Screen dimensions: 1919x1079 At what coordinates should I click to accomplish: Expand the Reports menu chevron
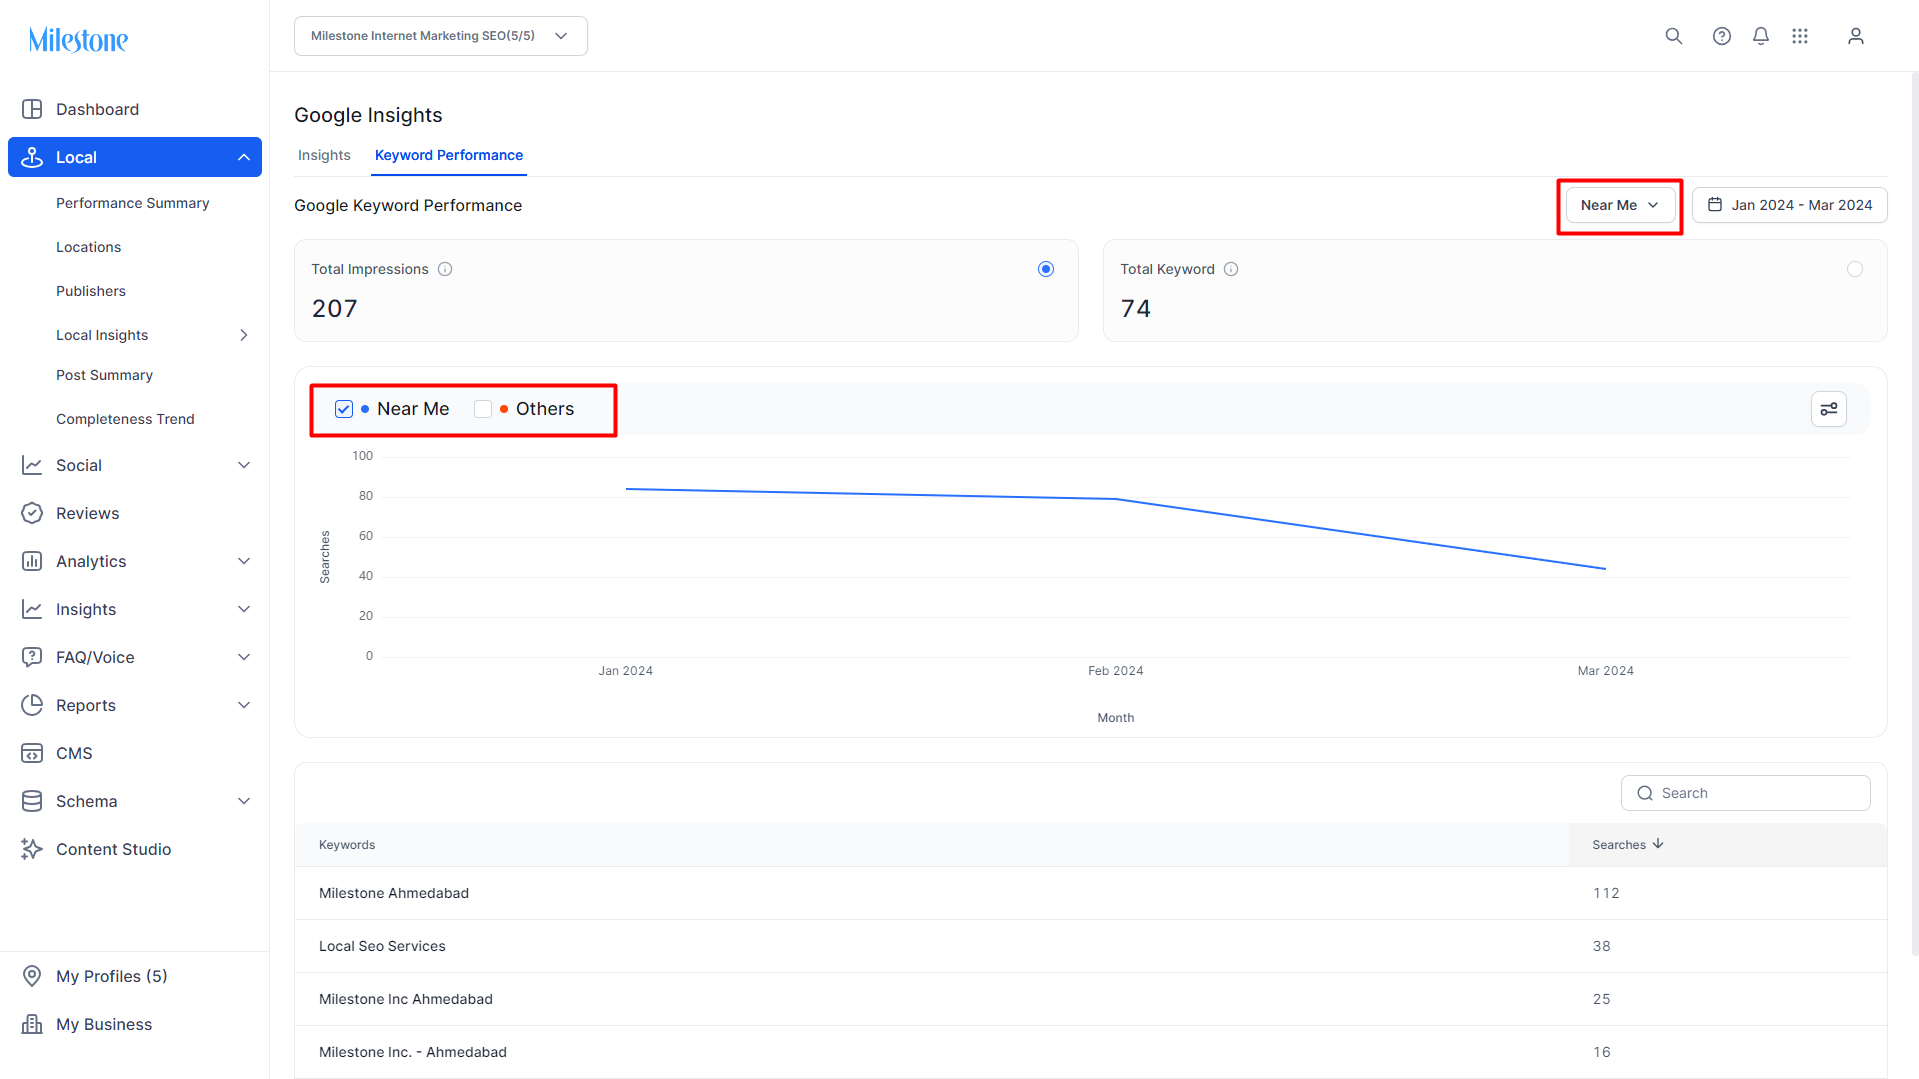[x=244, y=705]
